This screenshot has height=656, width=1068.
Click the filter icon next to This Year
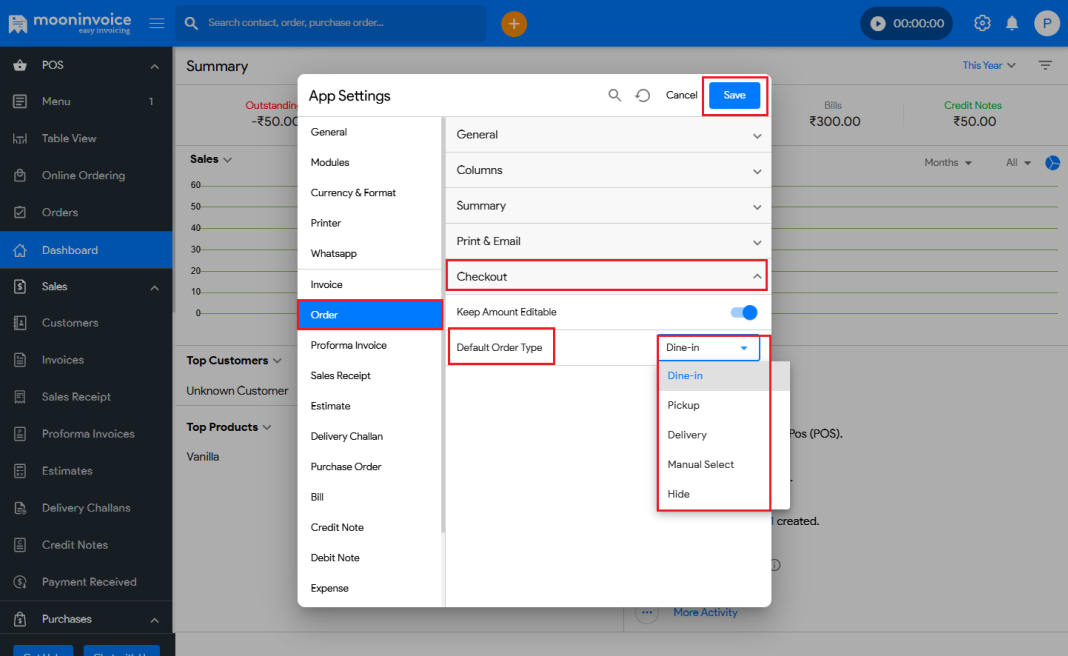[x=1045, y=65]
